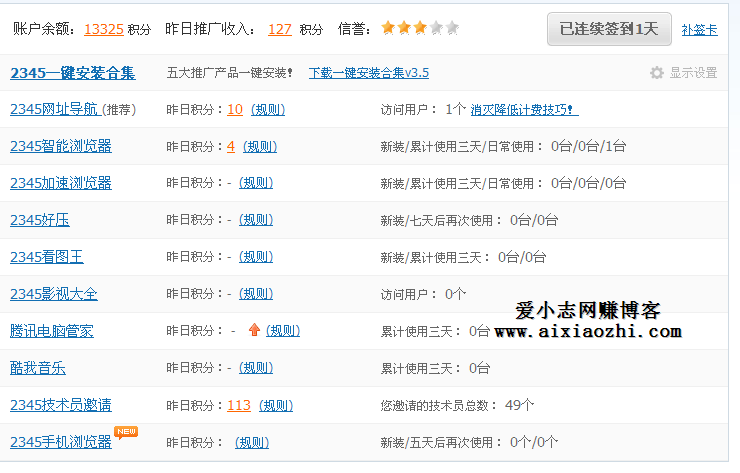Click the display settings gear icon
This screenshot has height=473, width=740.
point(656,73)
